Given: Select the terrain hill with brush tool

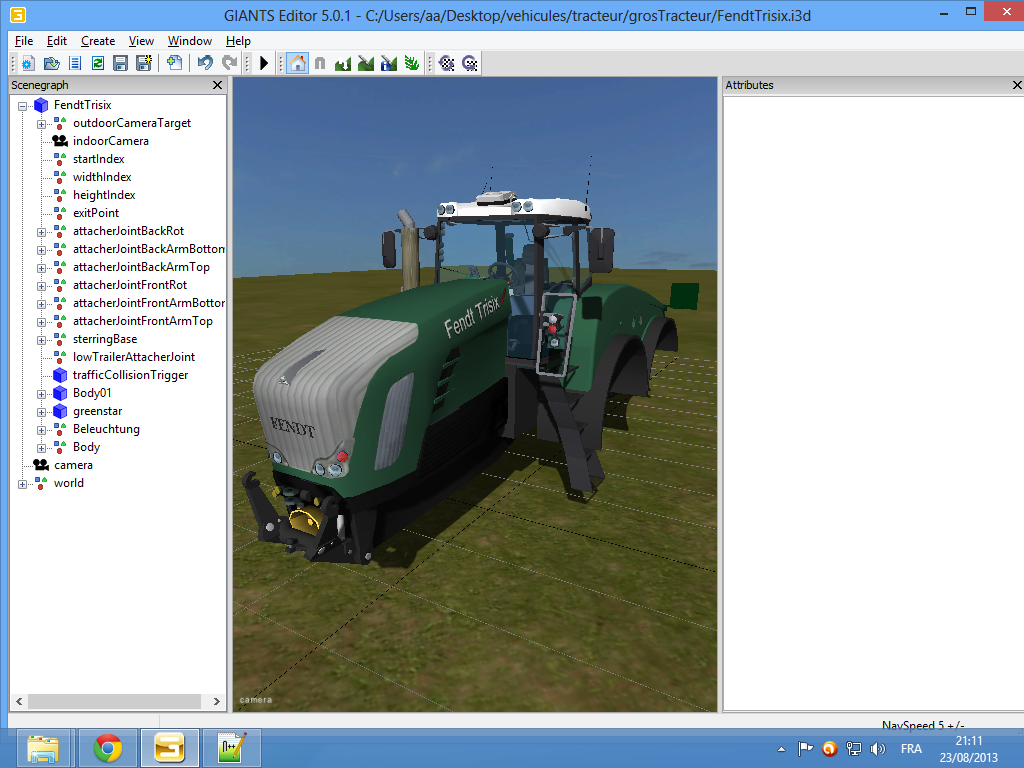Looking at the screenshot, I should (366, 63).
